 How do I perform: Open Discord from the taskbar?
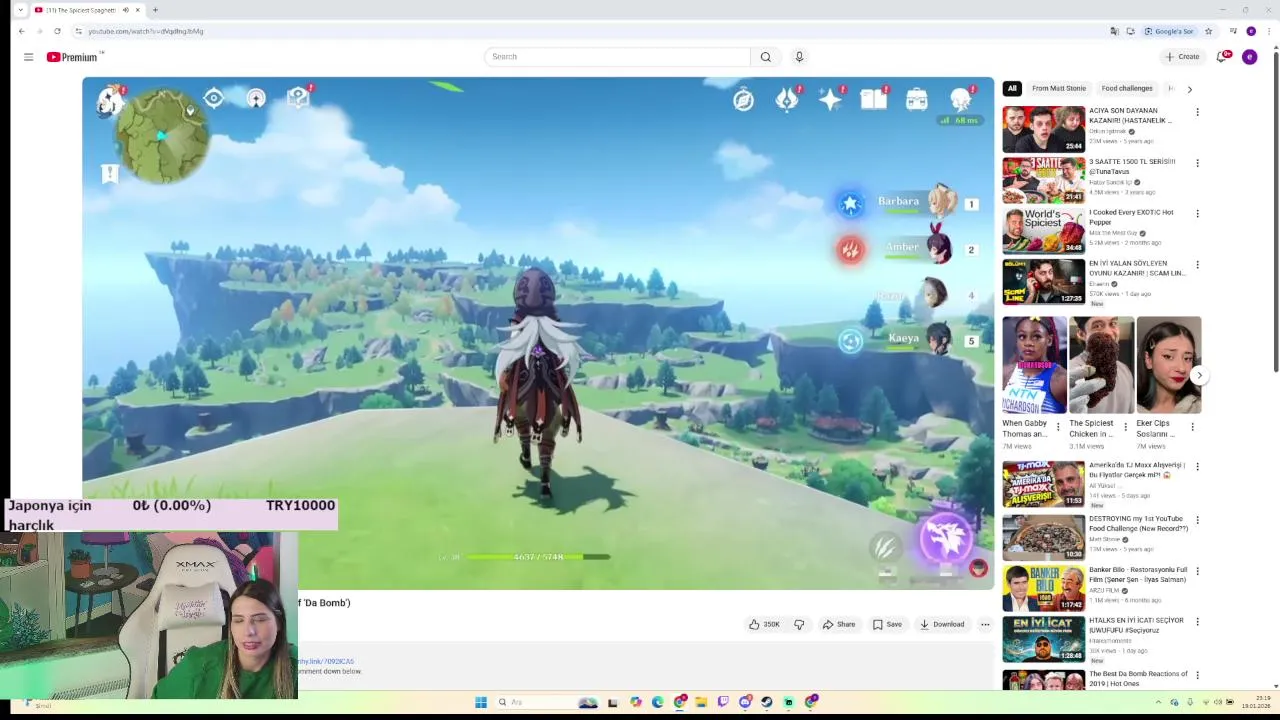coord(745,702)
